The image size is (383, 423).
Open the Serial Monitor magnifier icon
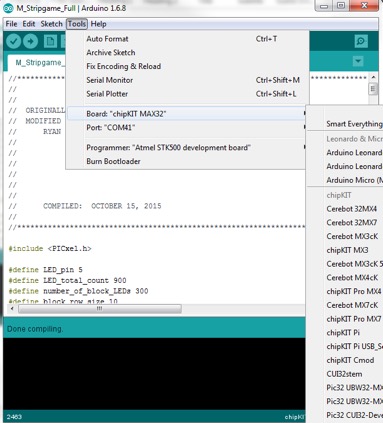tap(361, 41)
